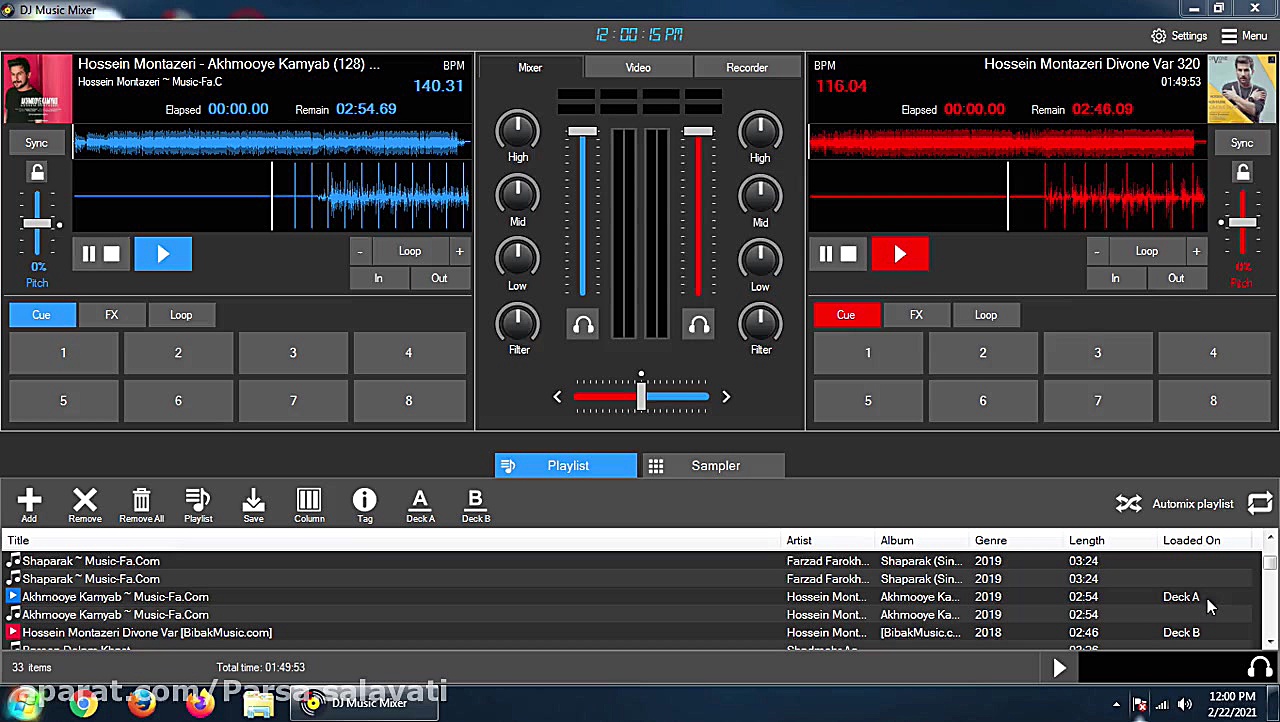Switch to the Video tab
Viewport: 1280px width, 722px height.
click(x=638, y=67)
